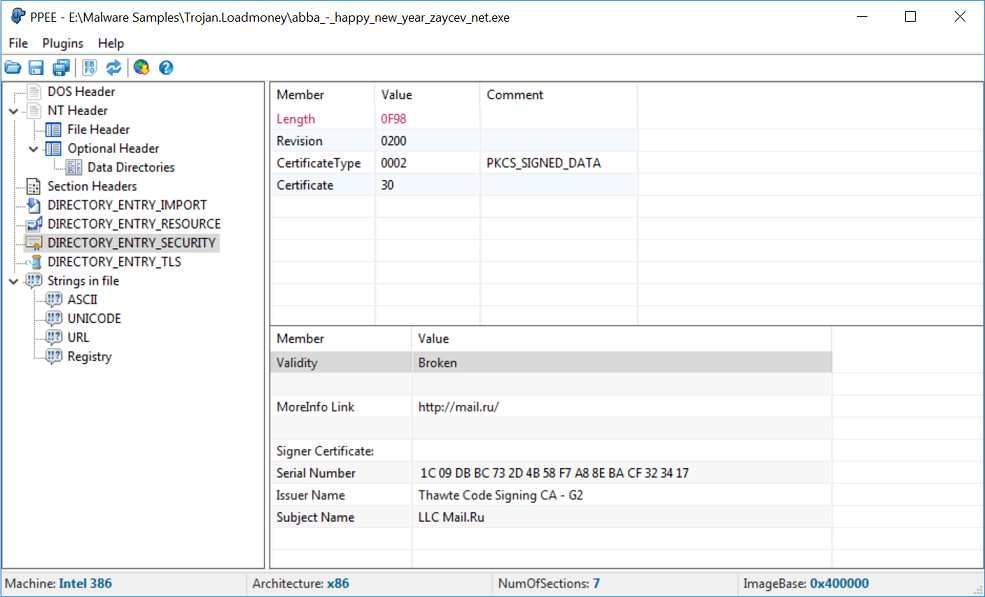Screen dimensions: 985x597
Task: Select the Length value 0F98
Action: pyautogui.click(x=393, y=119)
